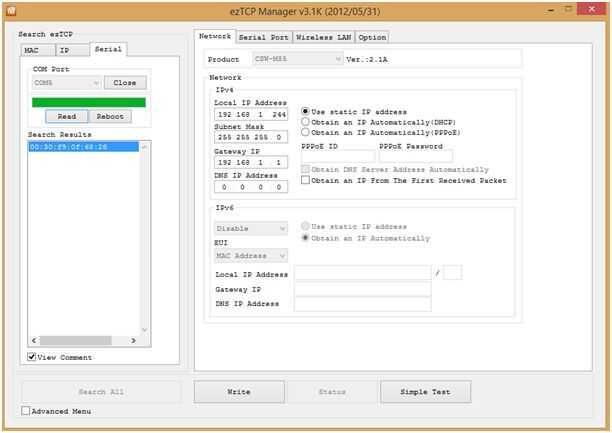Open the Serial Port tab
The height and width of the screenshot is (433, 612).
pyautogui.click(x=264, y=37)
